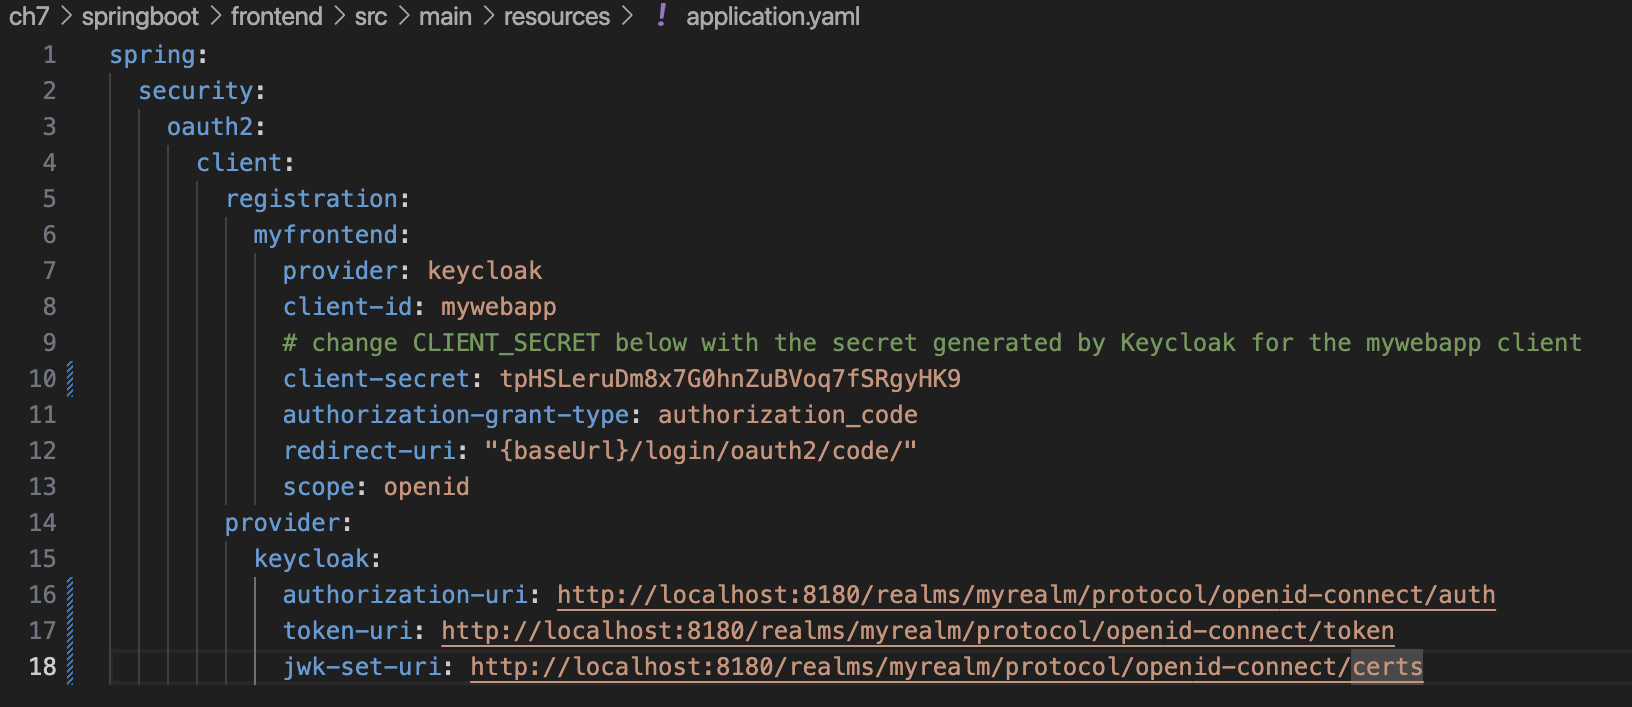Click the secret value tpHSLeruDm8x7G0hnZuBVoq7fSRgyHK9

730,379
